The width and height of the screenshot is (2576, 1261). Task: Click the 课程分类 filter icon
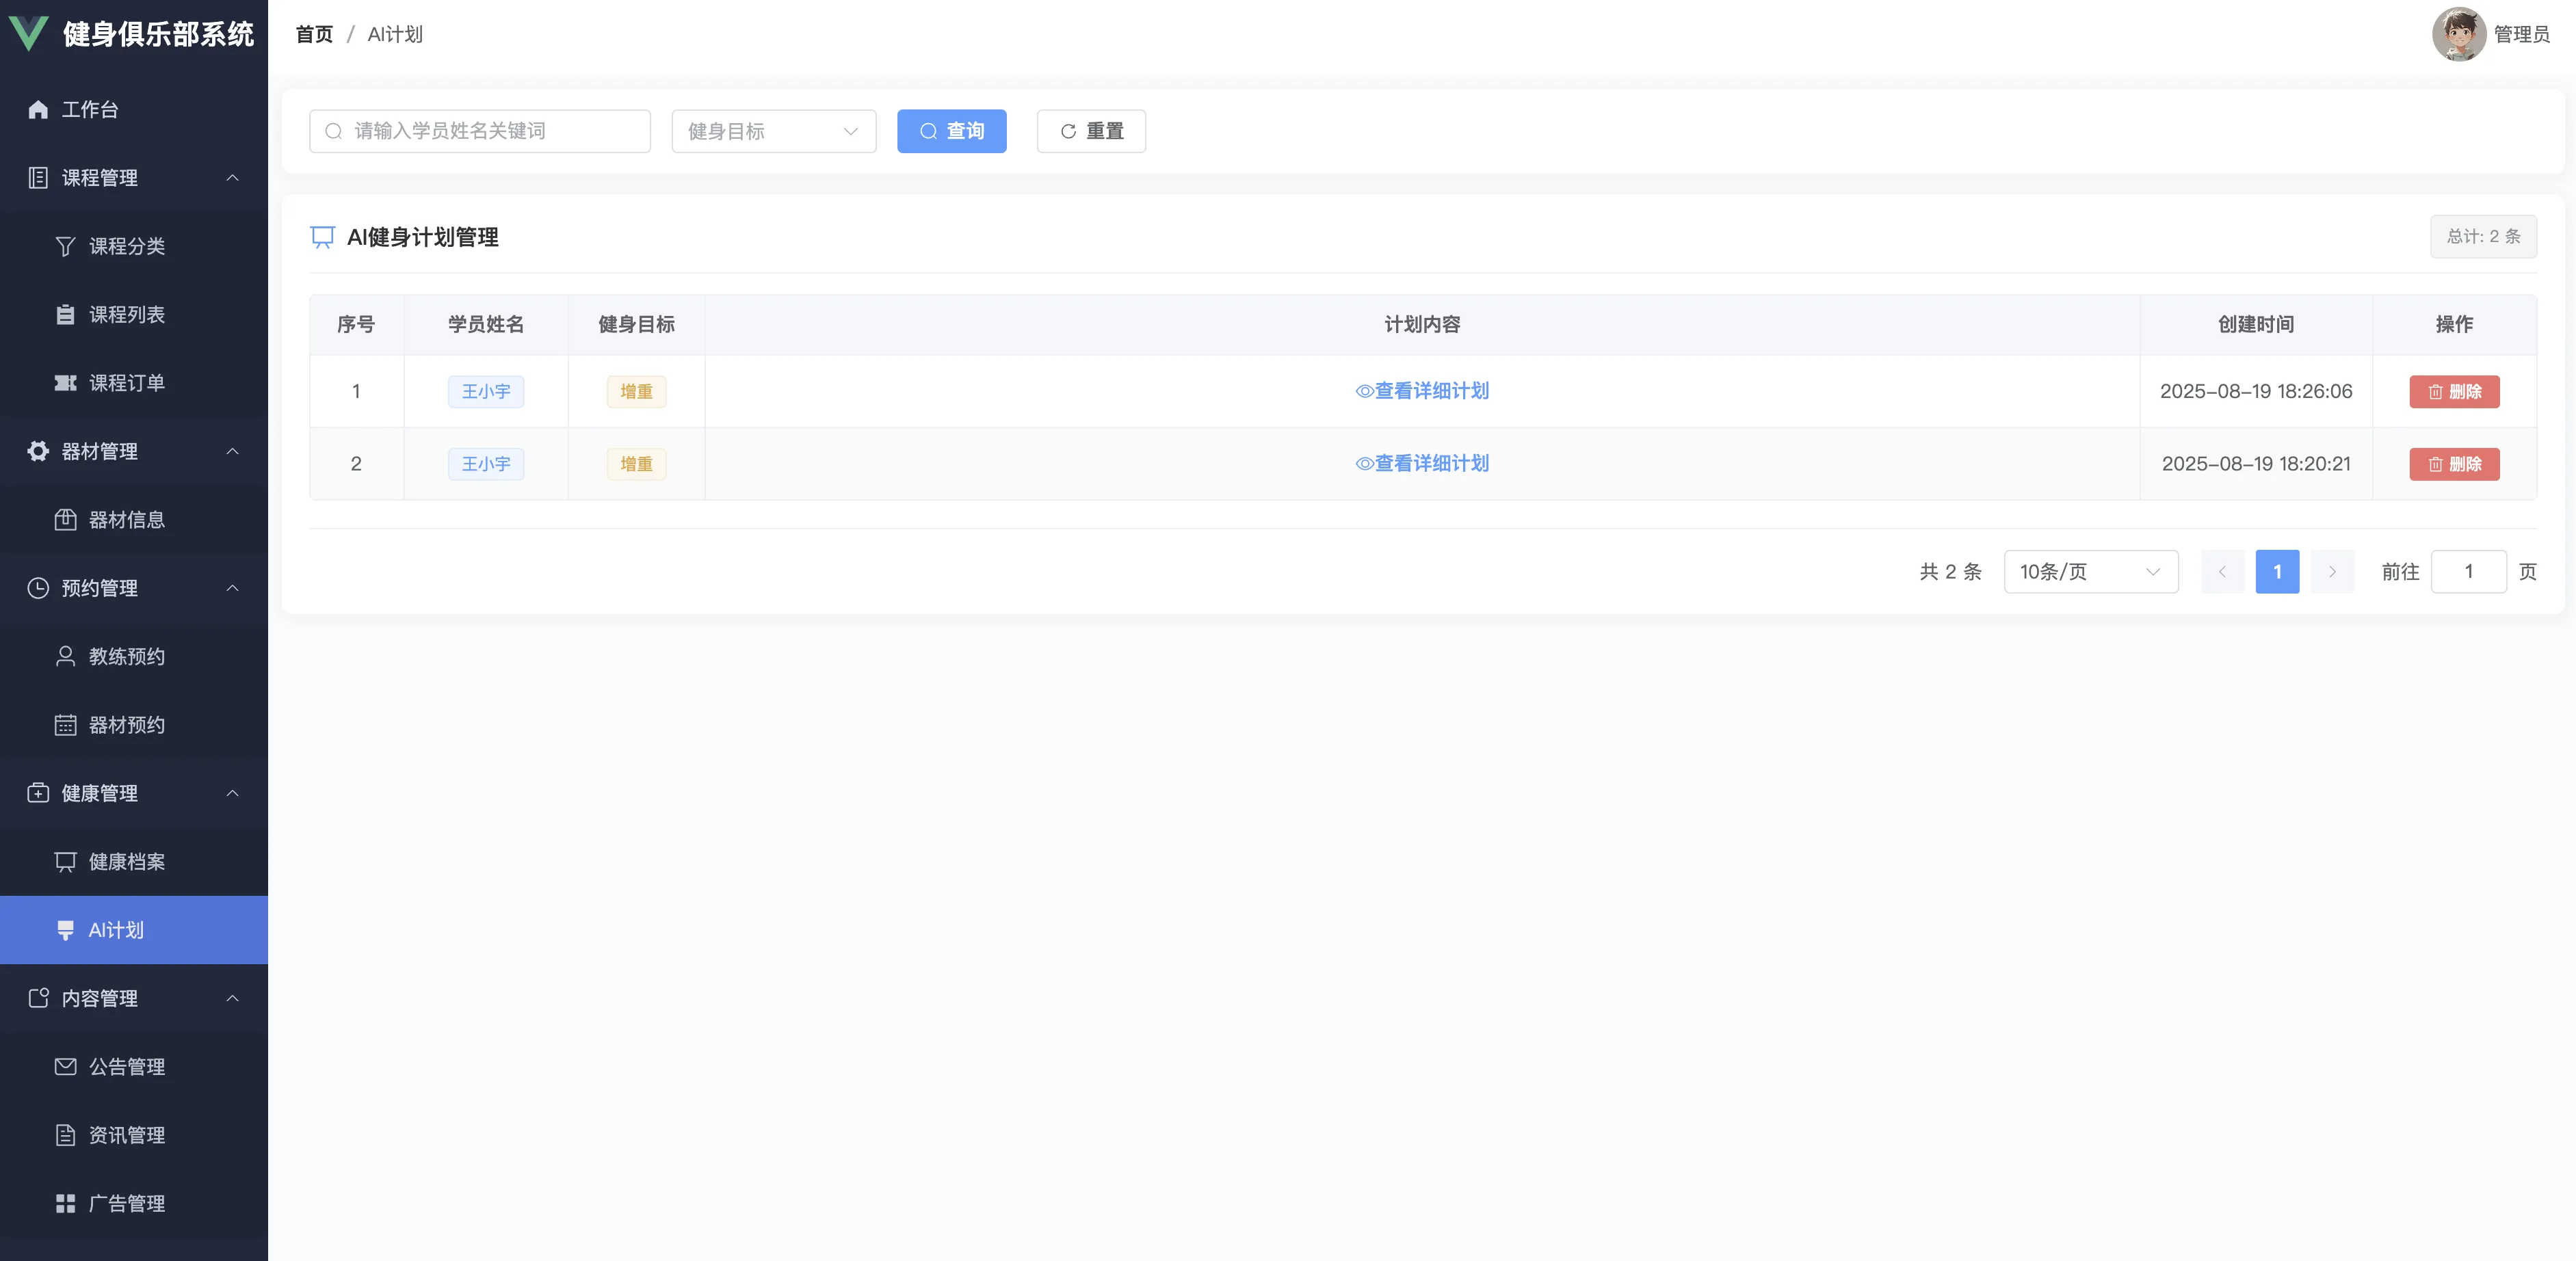65,246
